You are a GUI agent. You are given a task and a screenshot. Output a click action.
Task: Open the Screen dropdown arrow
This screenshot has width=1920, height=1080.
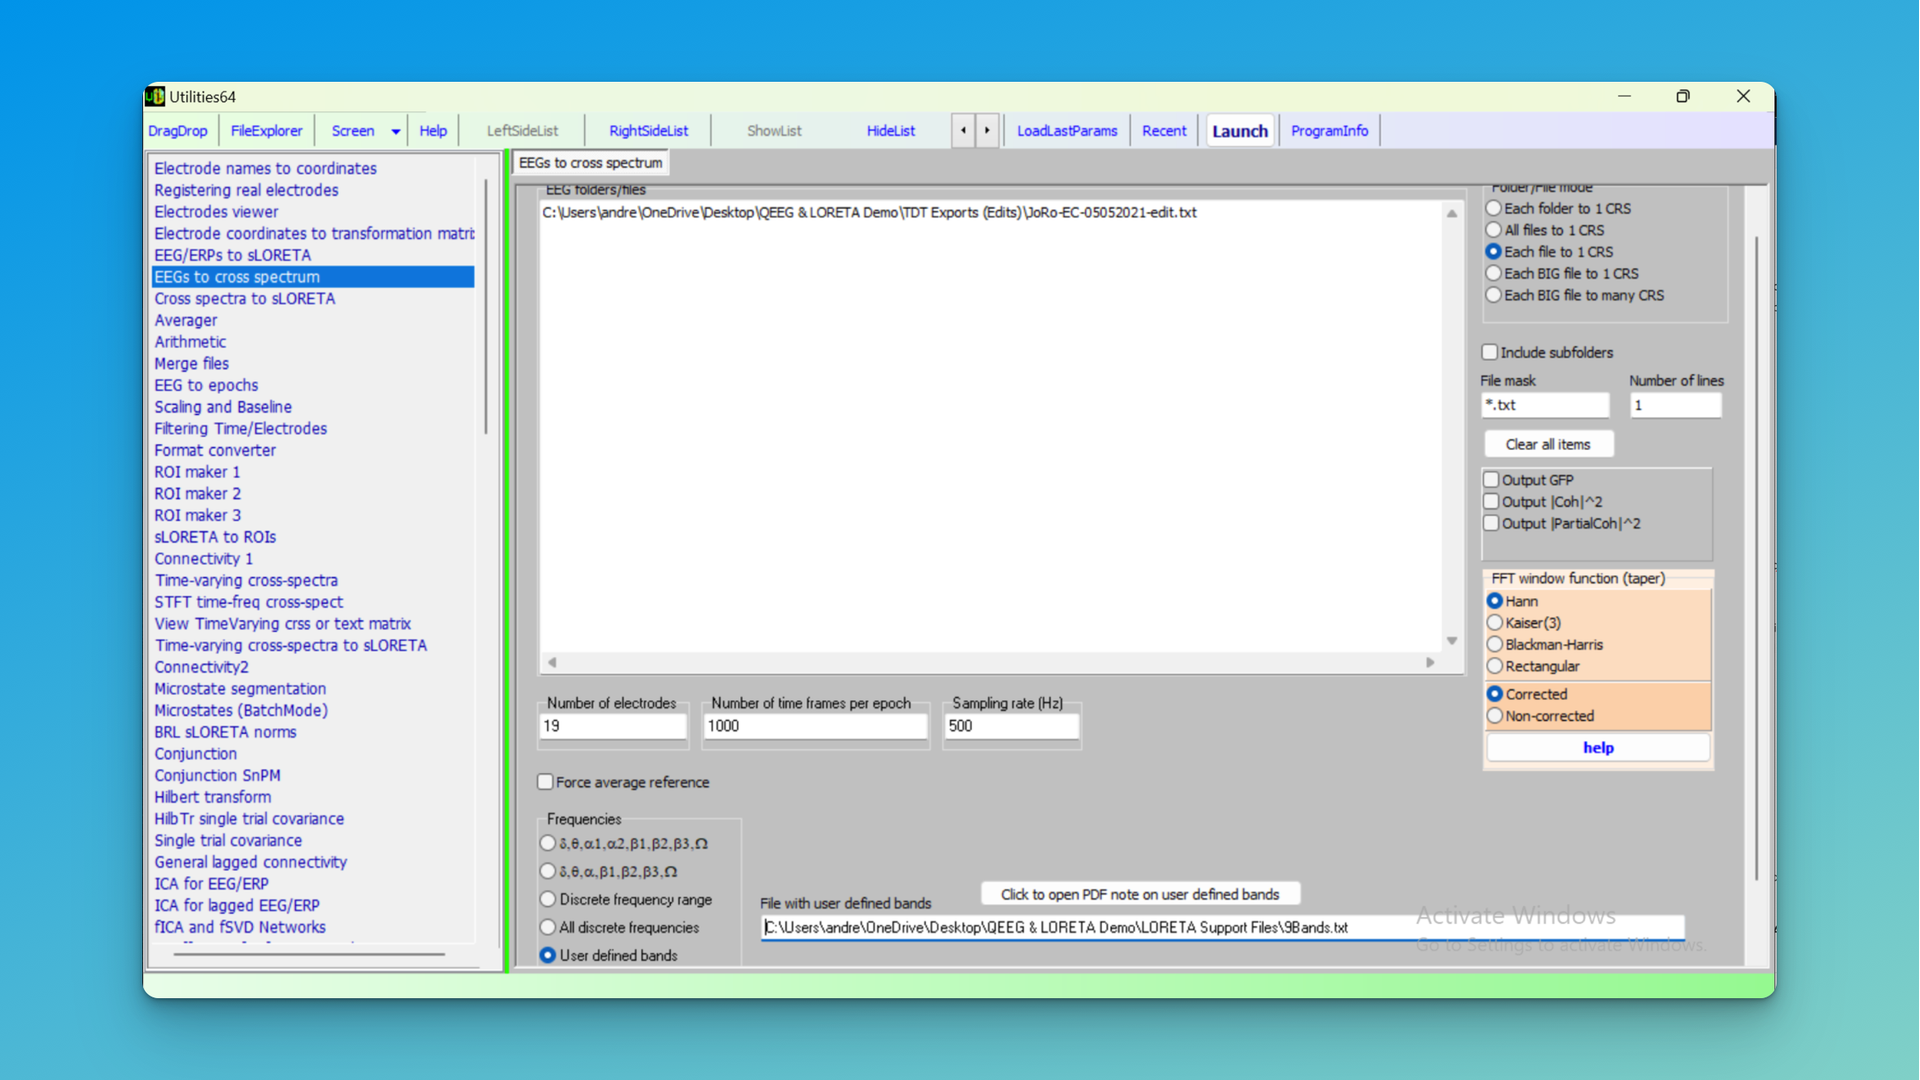(x=396, y=131)
